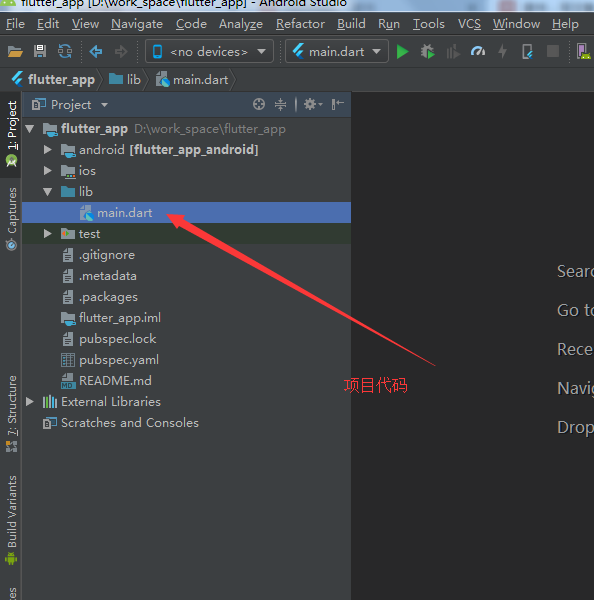Image resolution: width=594 pixels, height=600 pixels.
Task: Open the Tools menu
Action: pyautogui.click(x=429, y=24)
